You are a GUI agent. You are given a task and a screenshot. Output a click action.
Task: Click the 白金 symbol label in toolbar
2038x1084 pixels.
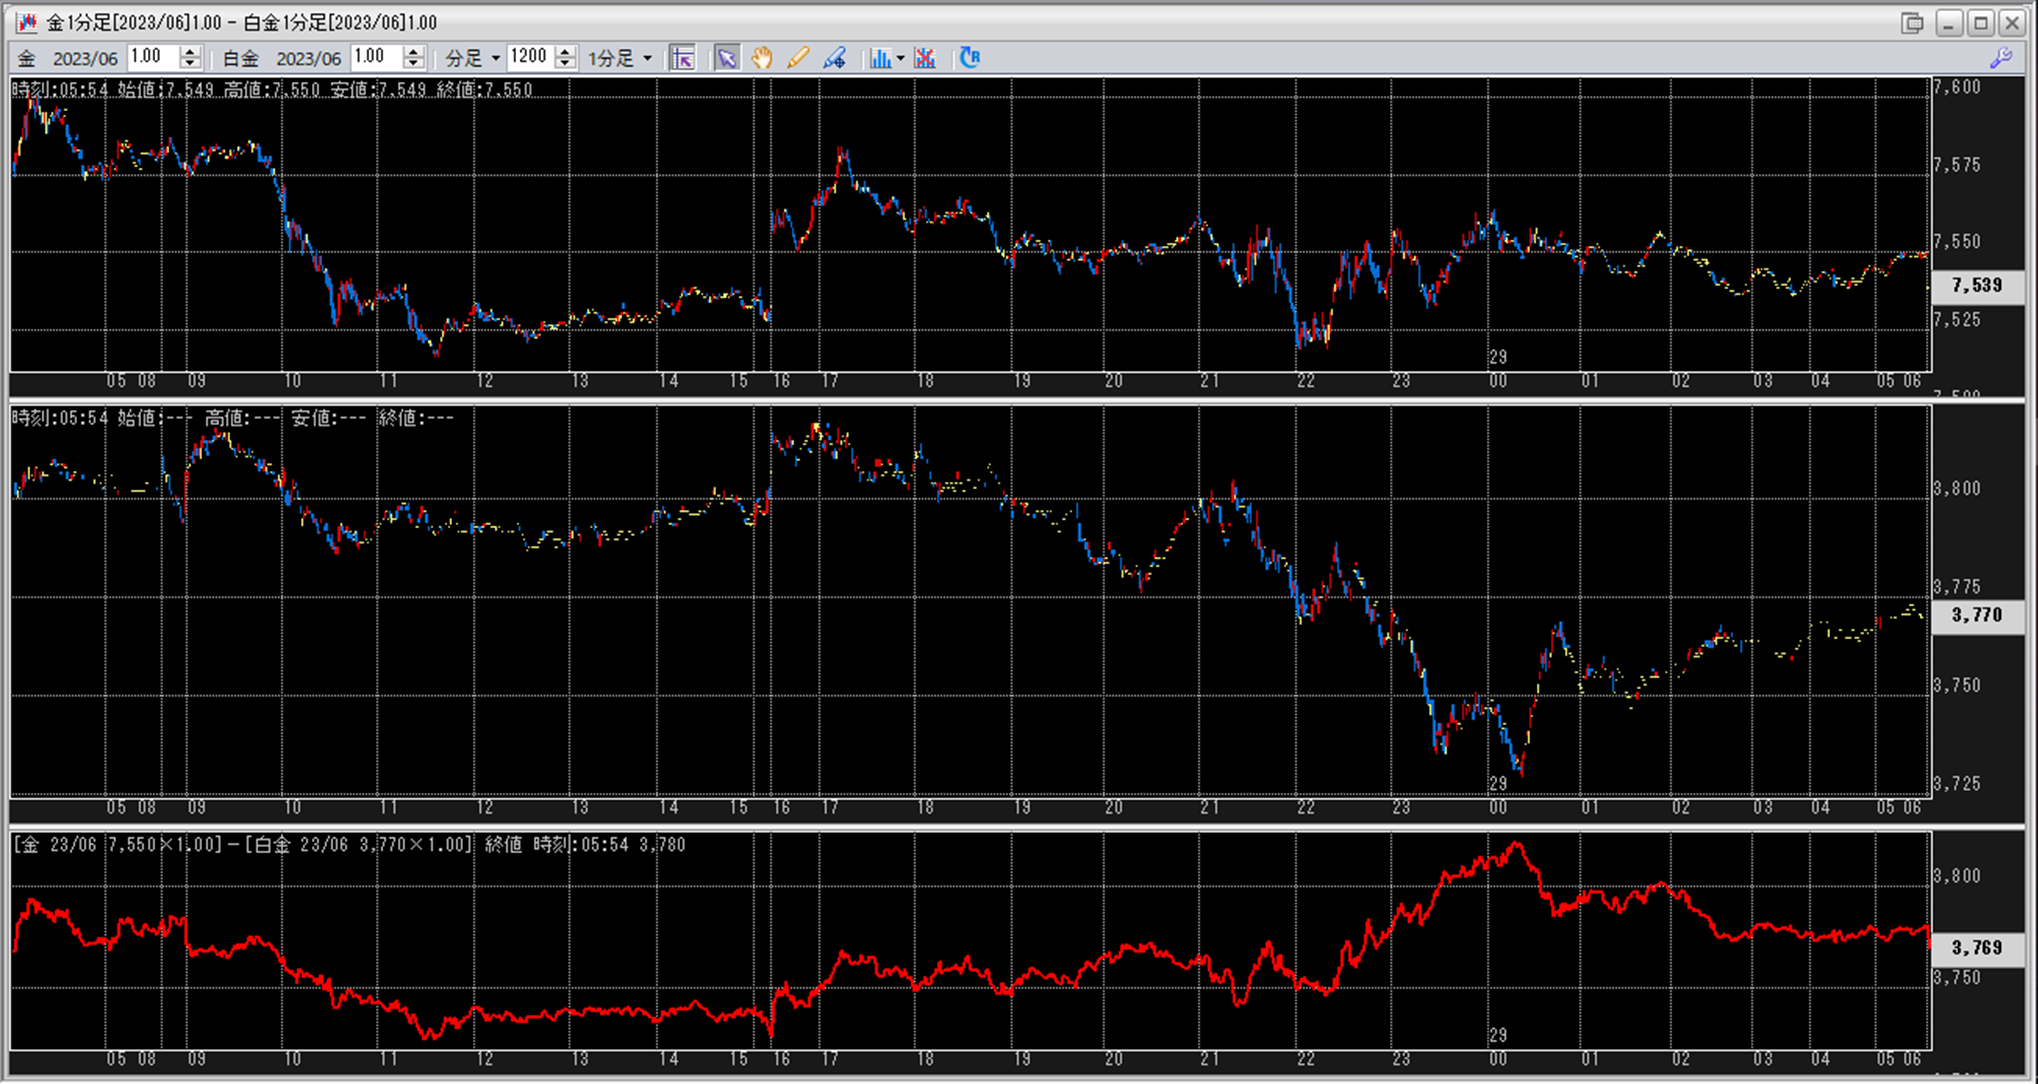tap(240, 58)
